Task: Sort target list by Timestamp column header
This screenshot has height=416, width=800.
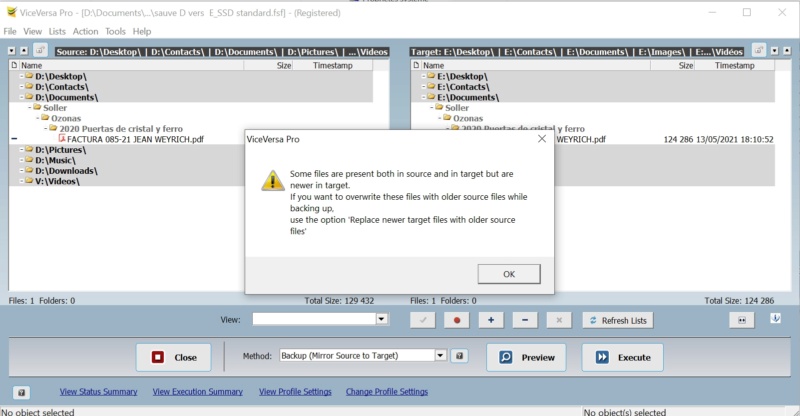Action: point(734,65)
